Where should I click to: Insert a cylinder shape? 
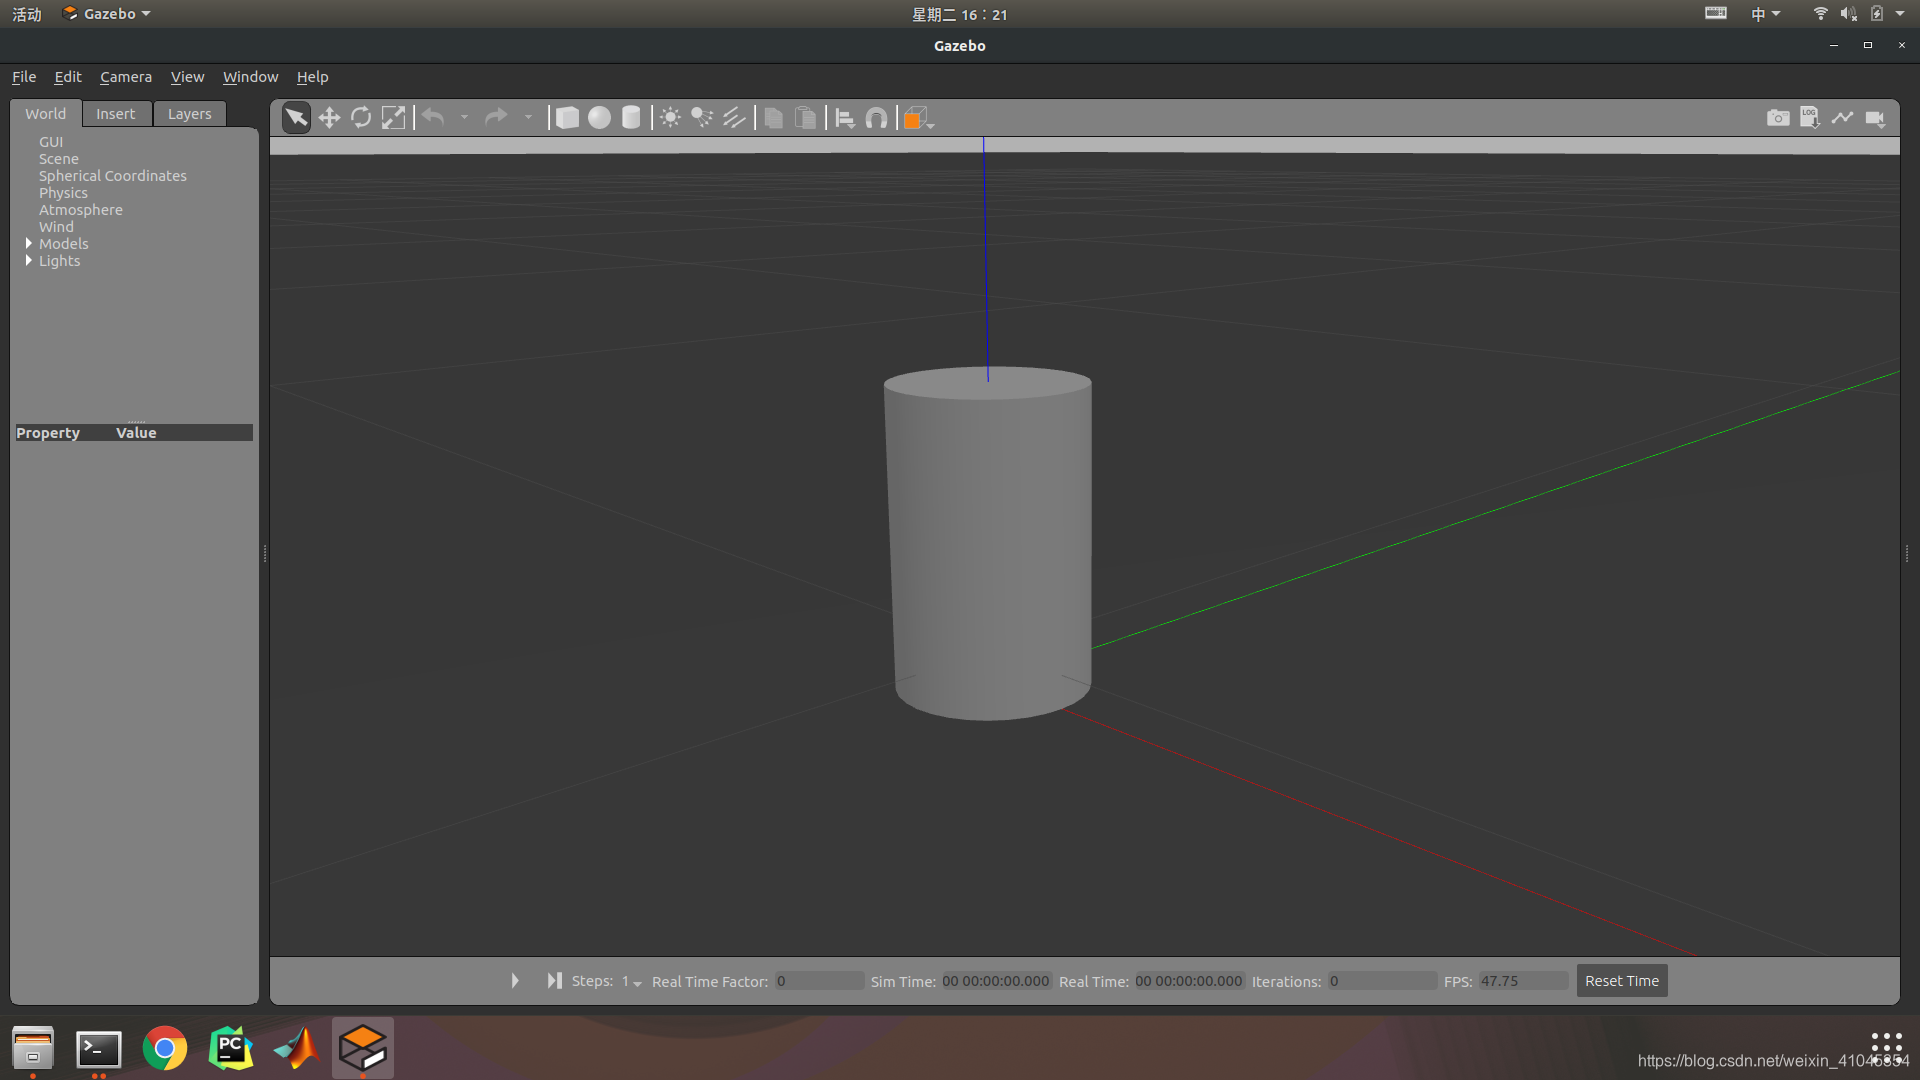pyautogui.click(x=631, y=118)
